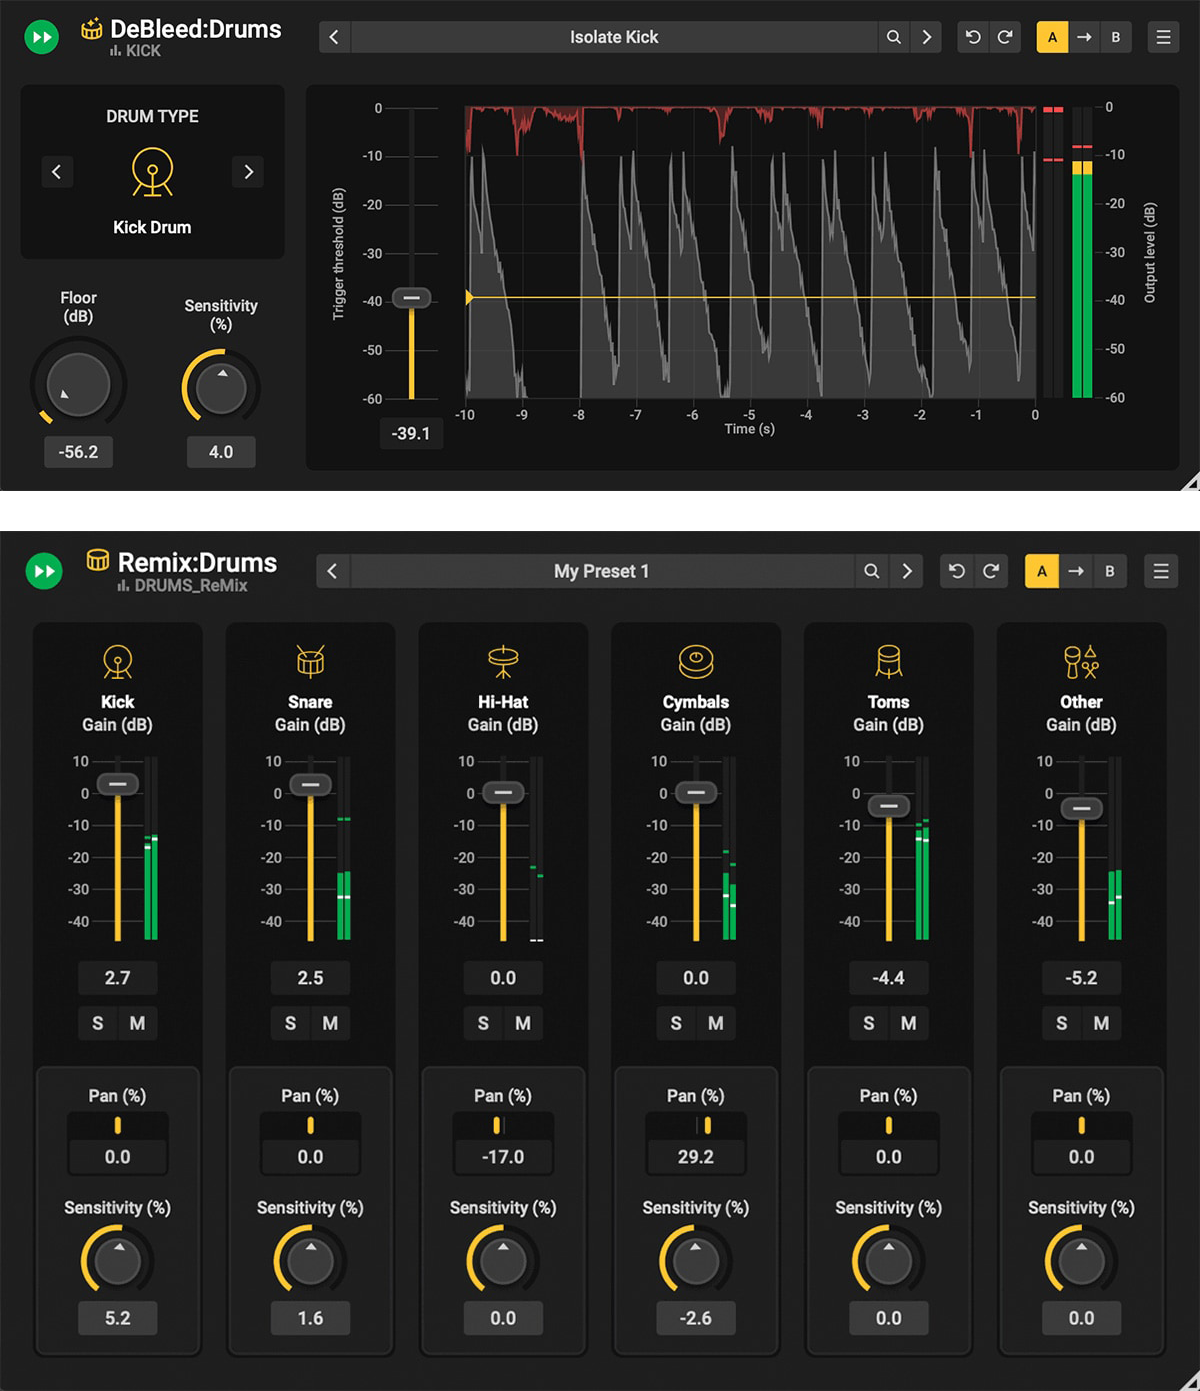1200x1391 pixels.
Task: Mute the Kick channel
Action: coord(137,1023)
